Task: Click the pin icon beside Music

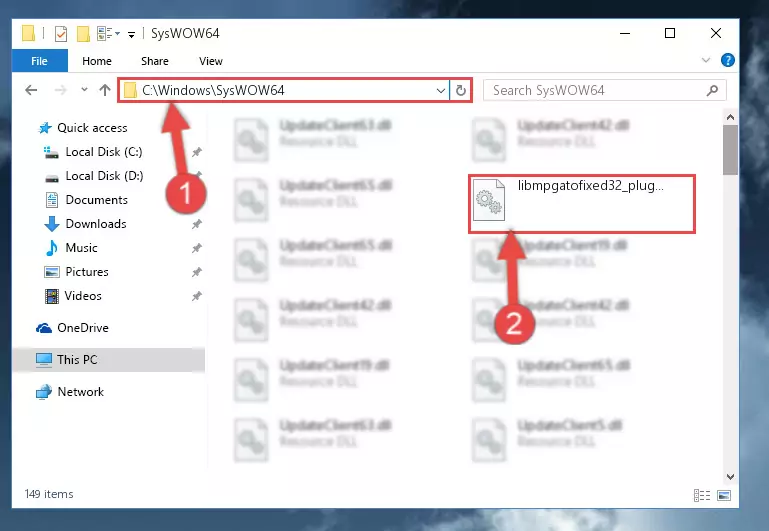Action: coord(197,249)
